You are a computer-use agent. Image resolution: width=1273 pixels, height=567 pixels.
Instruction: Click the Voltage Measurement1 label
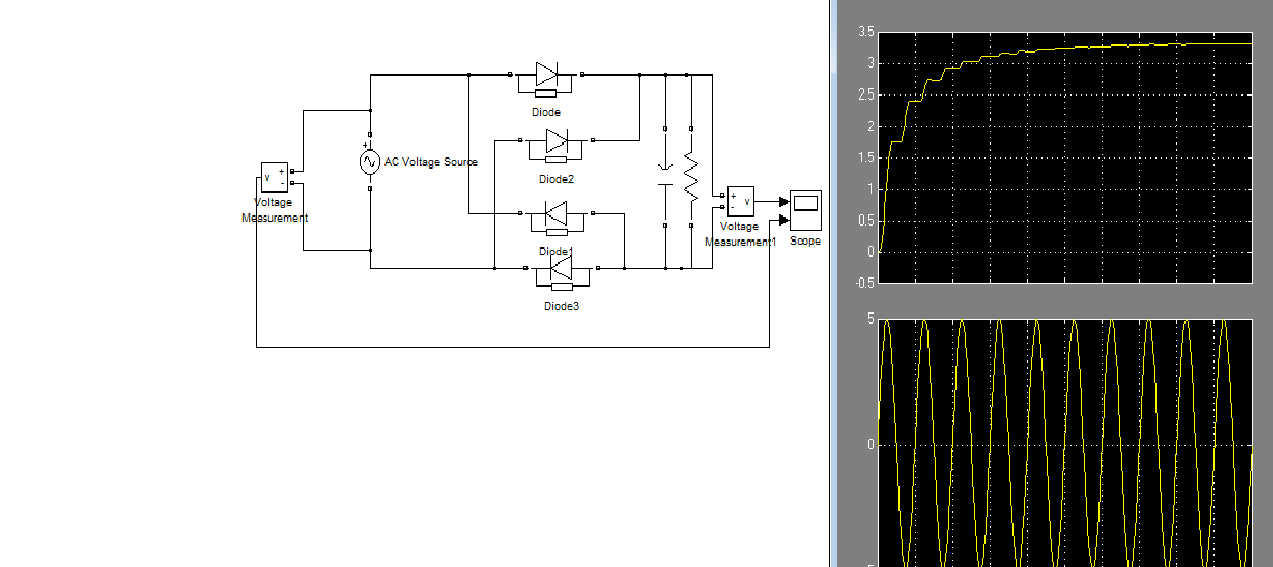click(739, 234)
